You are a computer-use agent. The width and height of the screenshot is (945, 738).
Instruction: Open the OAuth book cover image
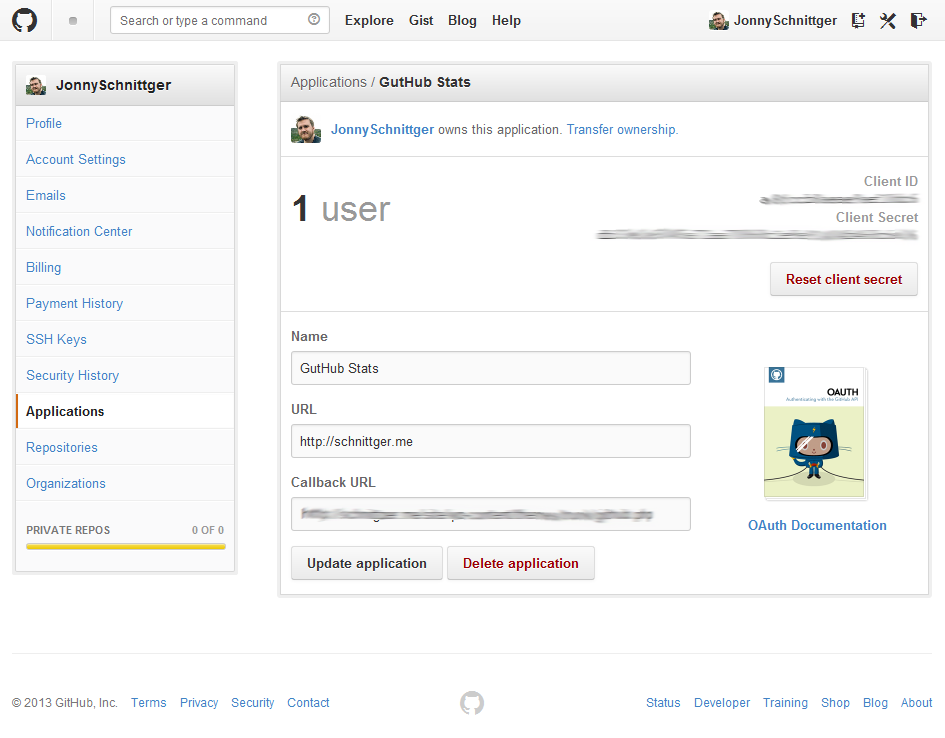pos(815,434)
